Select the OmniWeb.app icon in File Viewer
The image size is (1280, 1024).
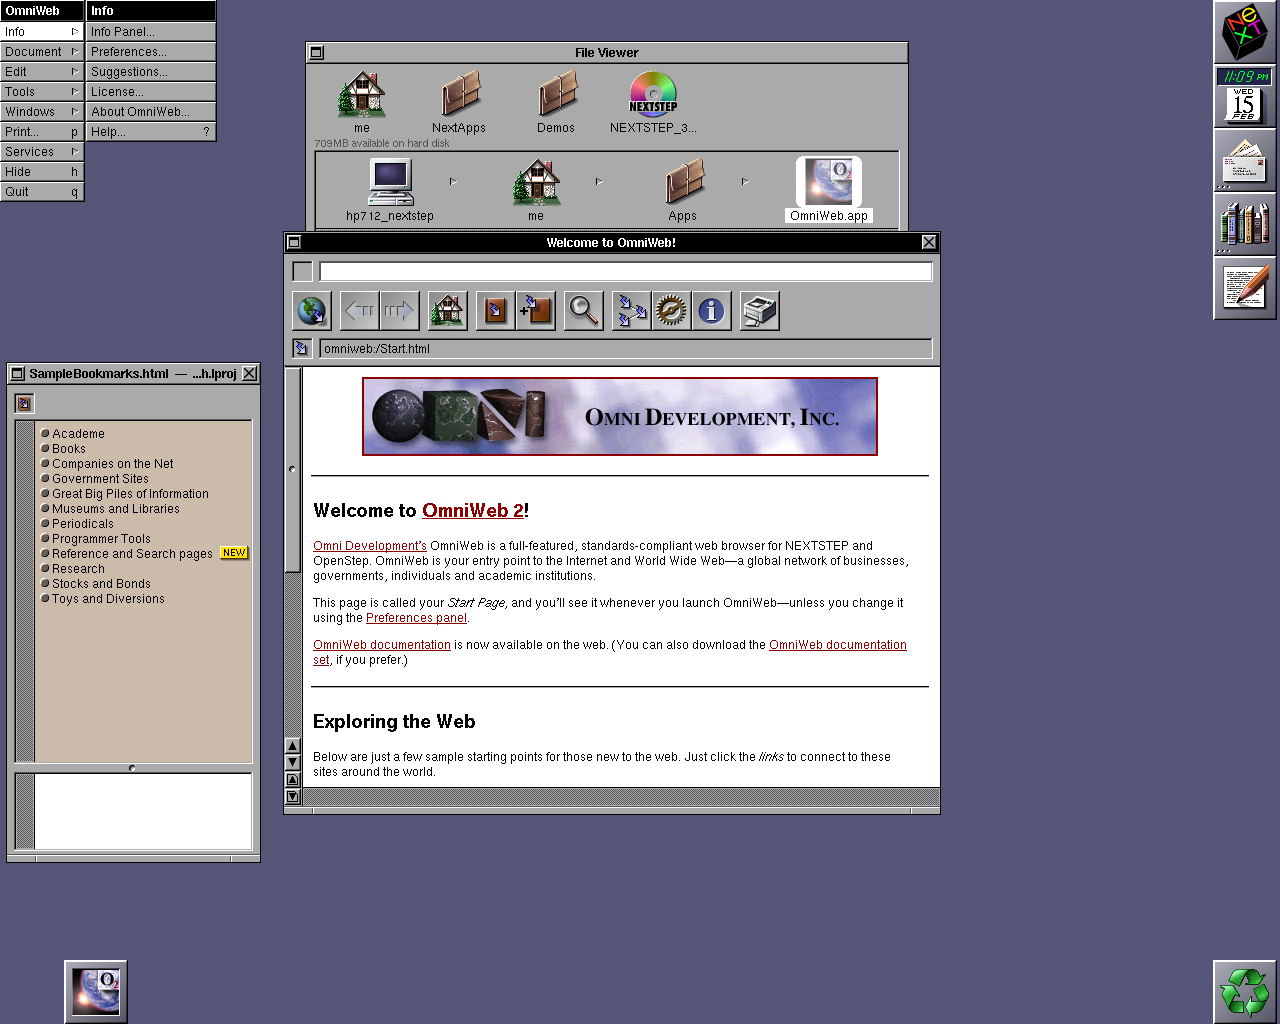click(829, 182)
